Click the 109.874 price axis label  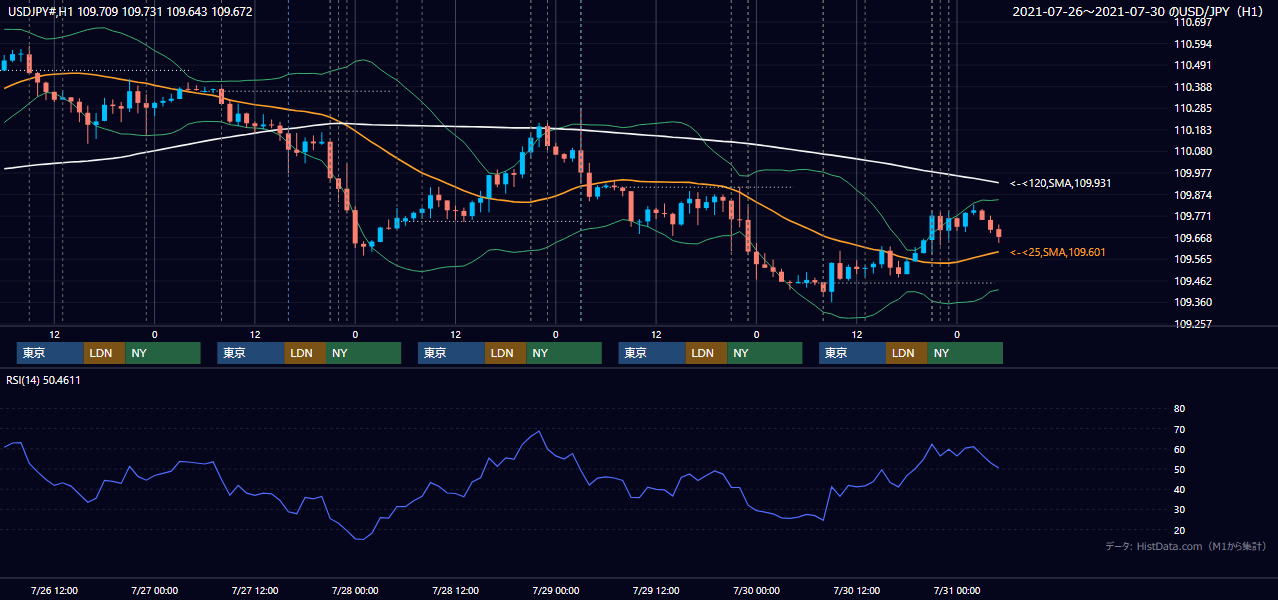coord(1192,195)
